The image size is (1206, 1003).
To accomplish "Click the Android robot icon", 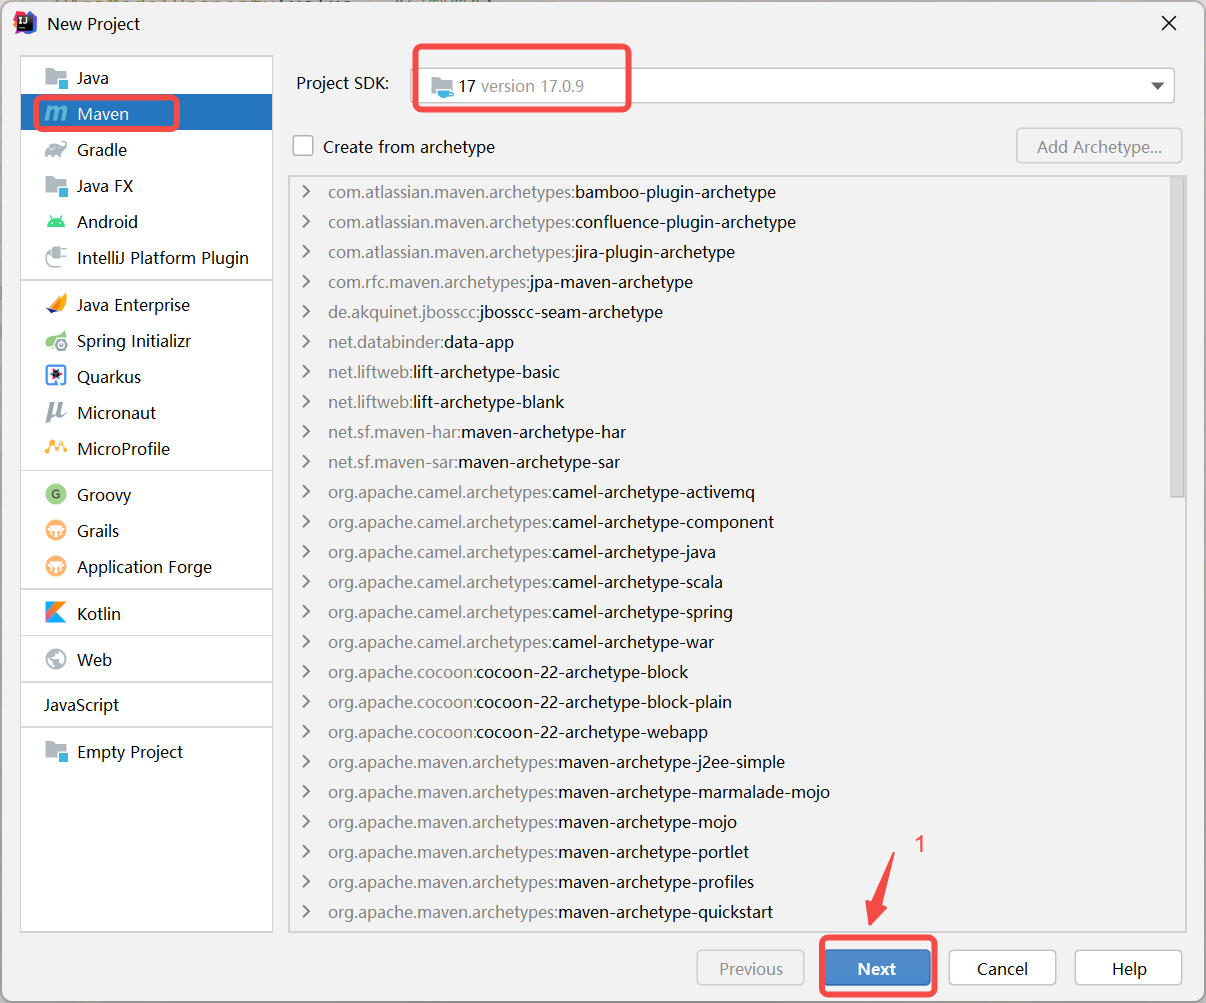I will pos(56,222).
